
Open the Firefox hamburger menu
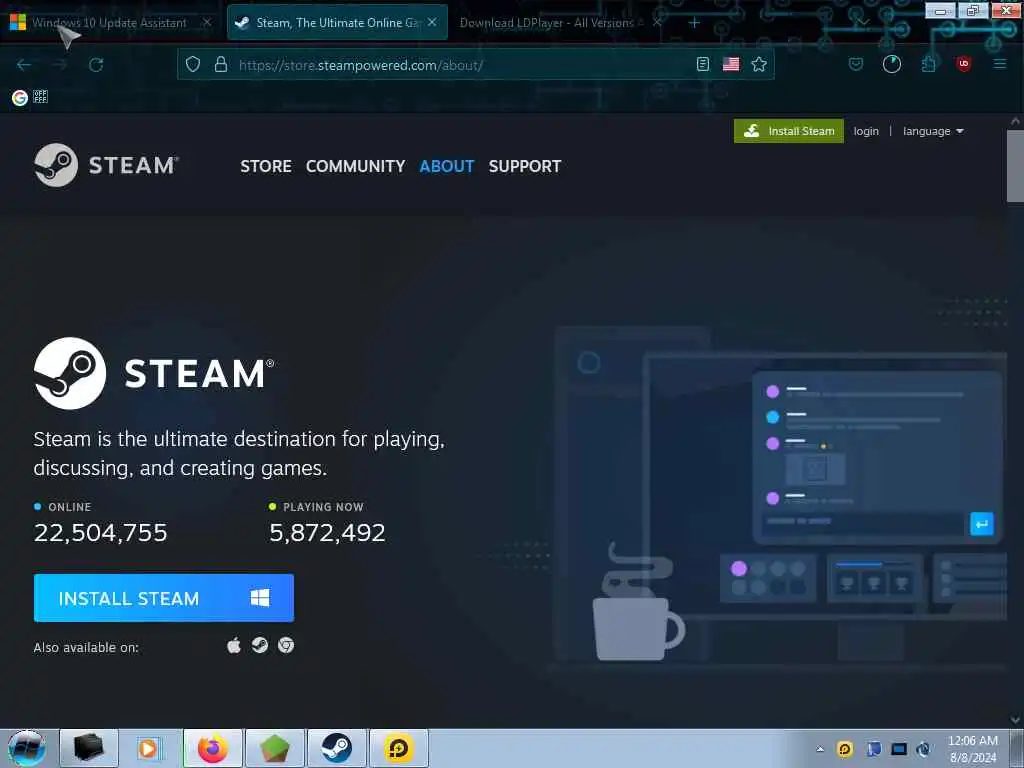pyautogui.click(x=999, y=64)
